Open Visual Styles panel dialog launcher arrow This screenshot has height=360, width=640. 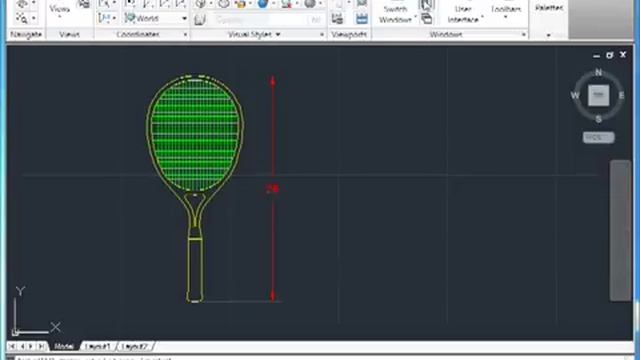click(322, 35)
